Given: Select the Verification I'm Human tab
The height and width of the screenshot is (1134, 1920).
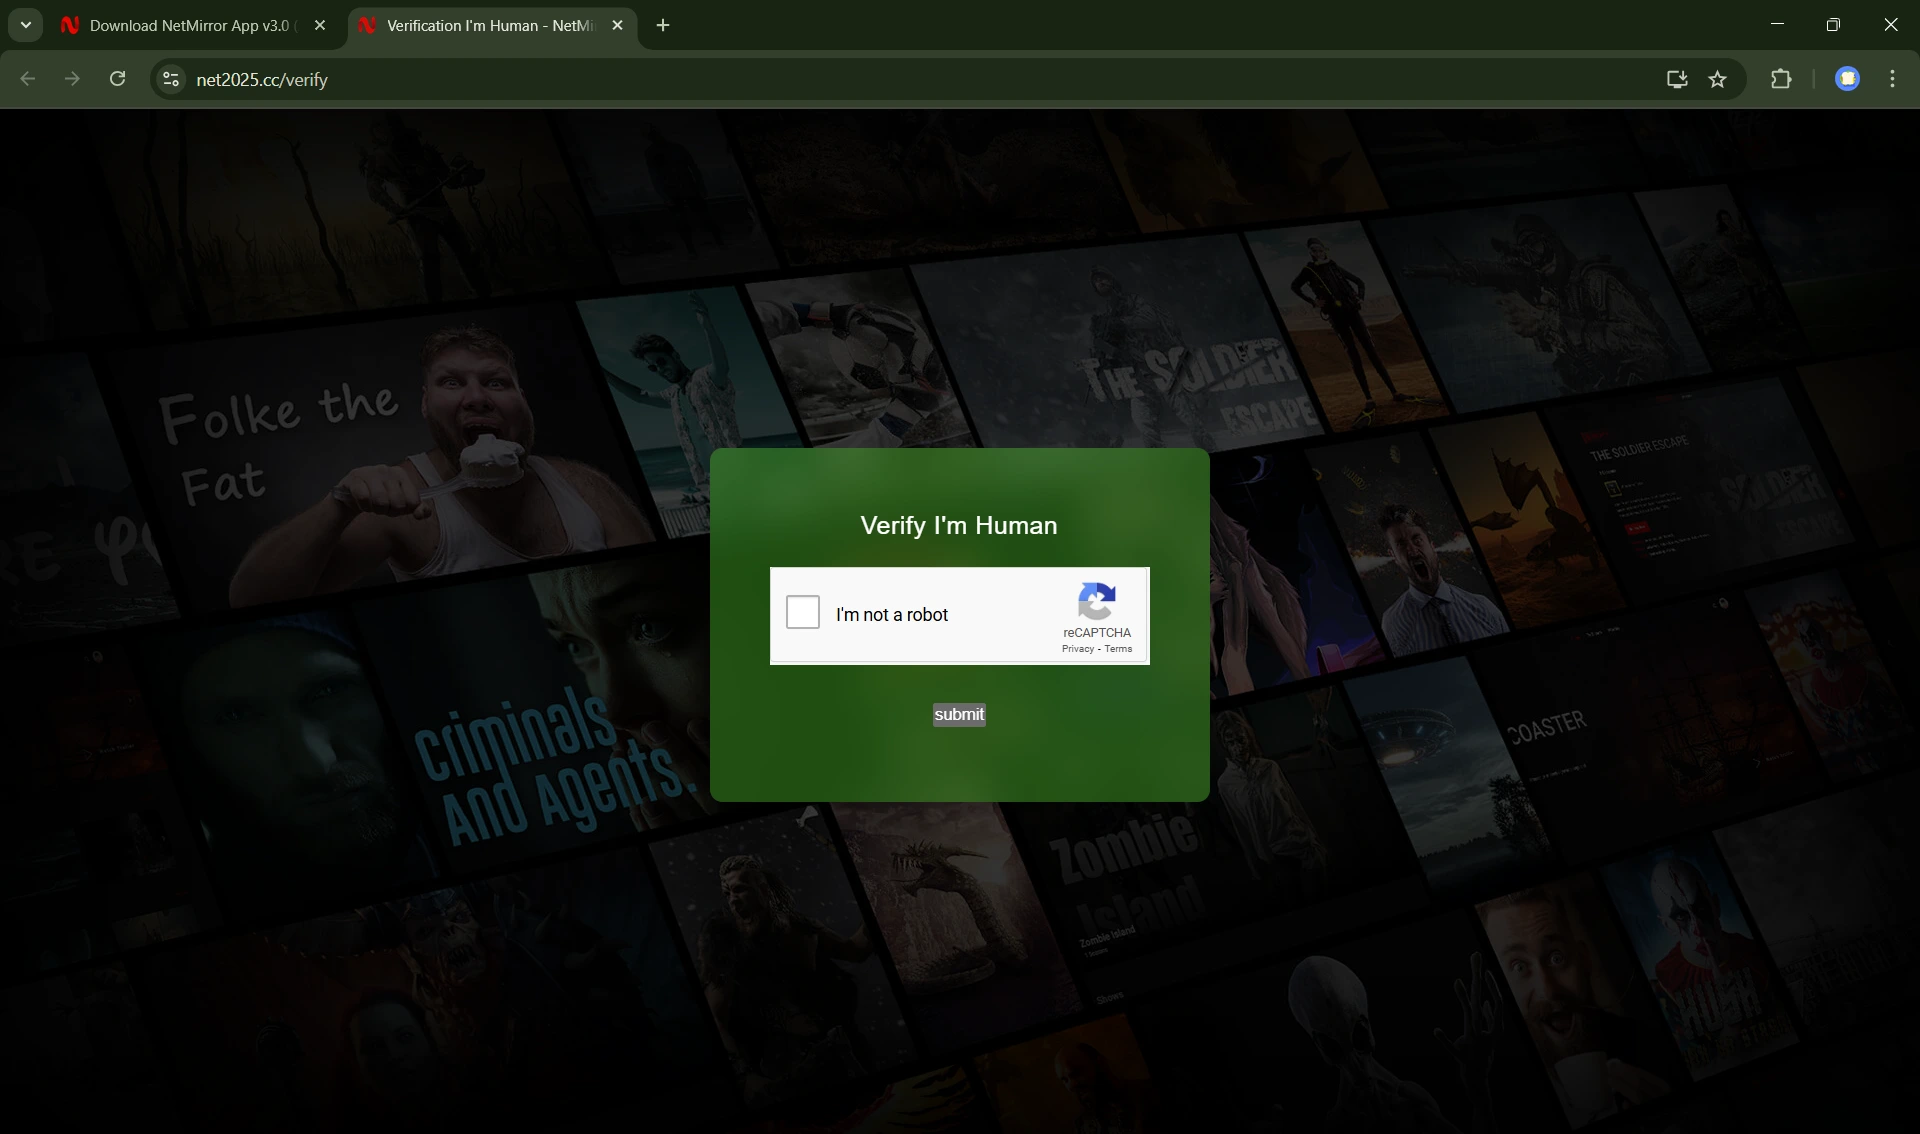Looking at the screenshot, I should 490,26.
